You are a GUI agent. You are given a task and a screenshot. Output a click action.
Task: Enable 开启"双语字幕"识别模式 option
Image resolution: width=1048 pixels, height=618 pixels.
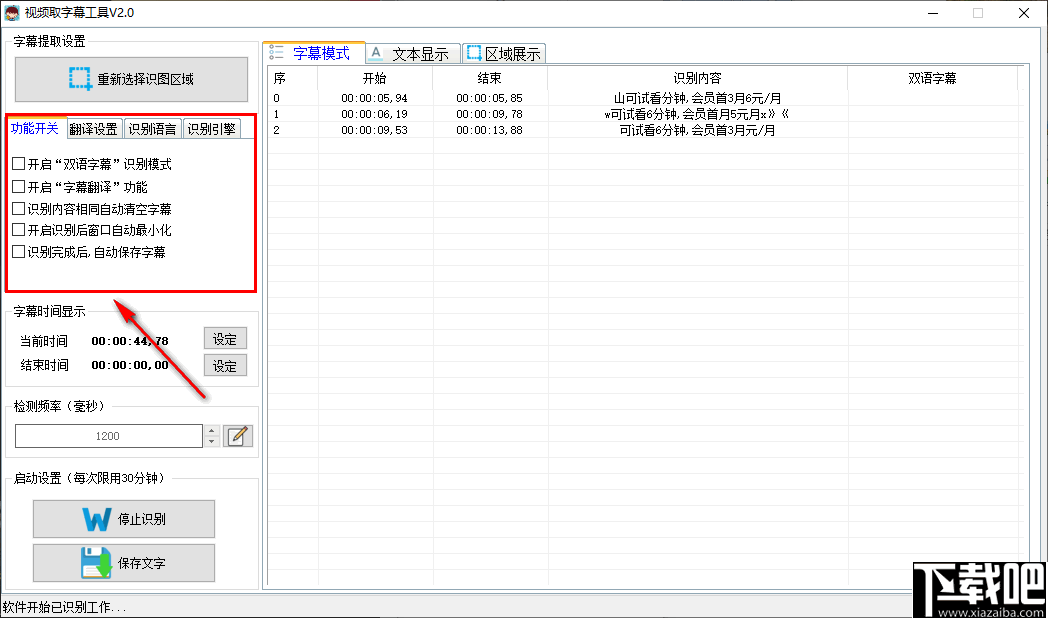(x=17, y=163)
